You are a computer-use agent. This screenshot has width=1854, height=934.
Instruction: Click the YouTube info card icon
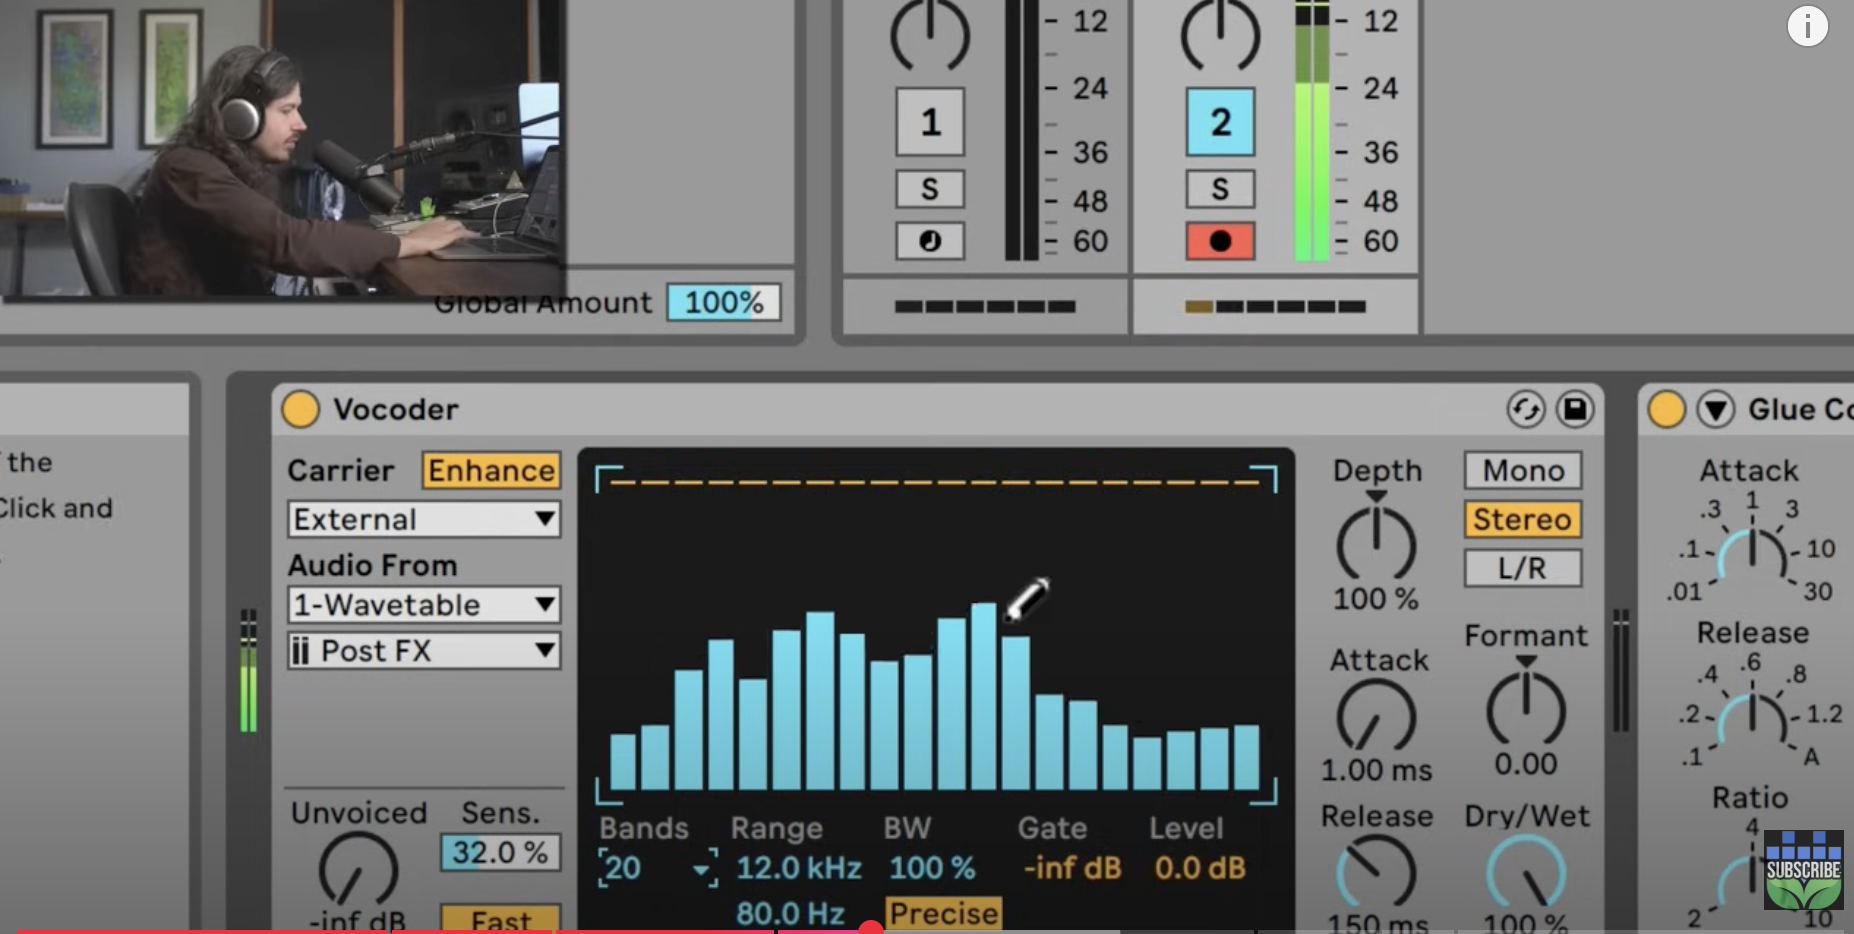click(1807, 26)
